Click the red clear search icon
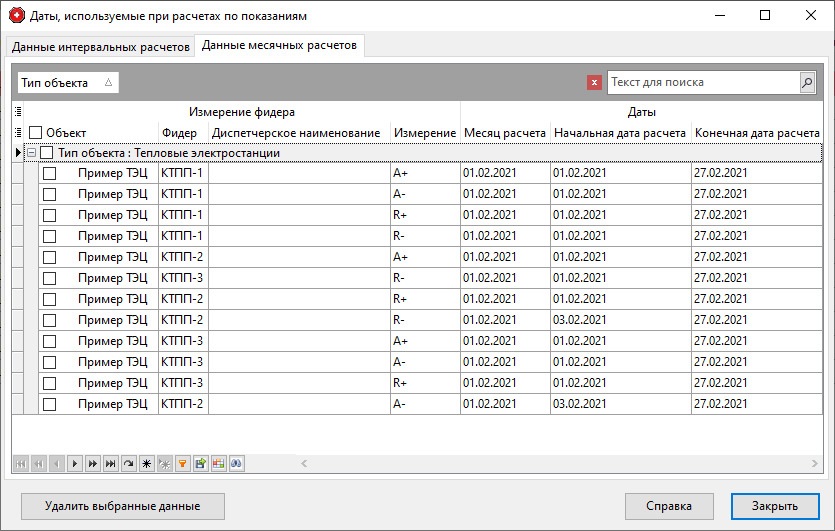The width and height of the screenshot is (835, 531). [x=594, y=83]
